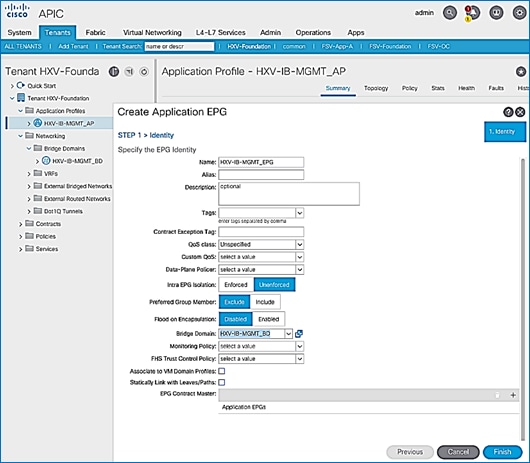Set Flood on Encapsulation to Enabled
This screenshot has width=530, height=463.
pyautogui.click(x=268, y=319)
